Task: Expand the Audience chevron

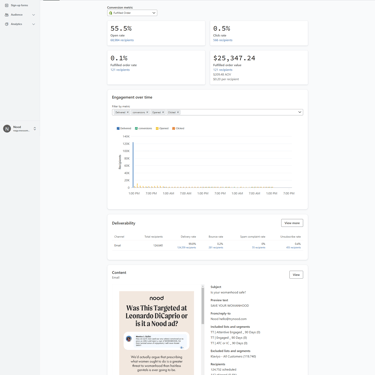Action: coord(33,15)
